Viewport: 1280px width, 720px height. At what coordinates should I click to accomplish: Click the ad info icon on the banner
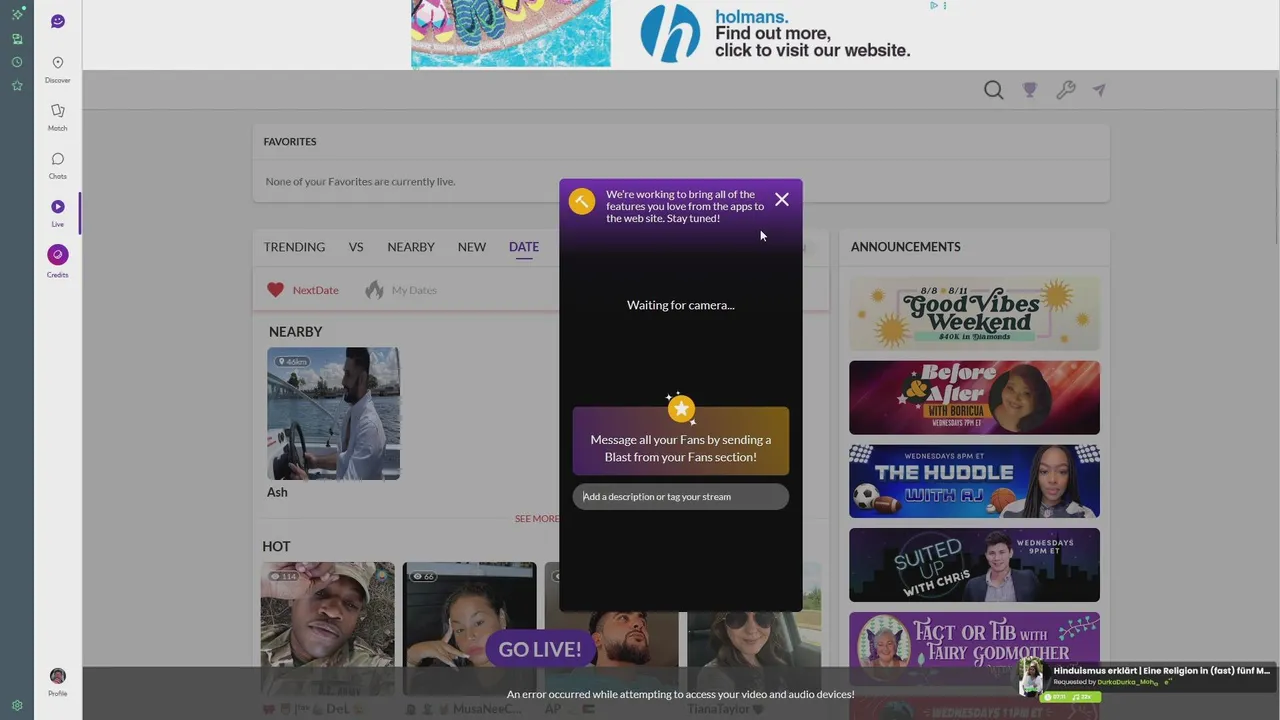[x=933, y=6]
